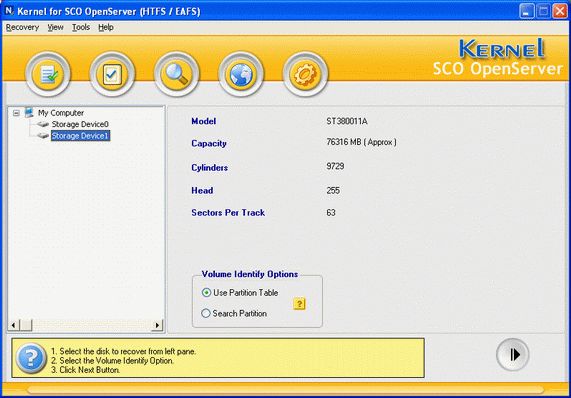
Task: Select Search Partition option
Action: tap(234, 314)
